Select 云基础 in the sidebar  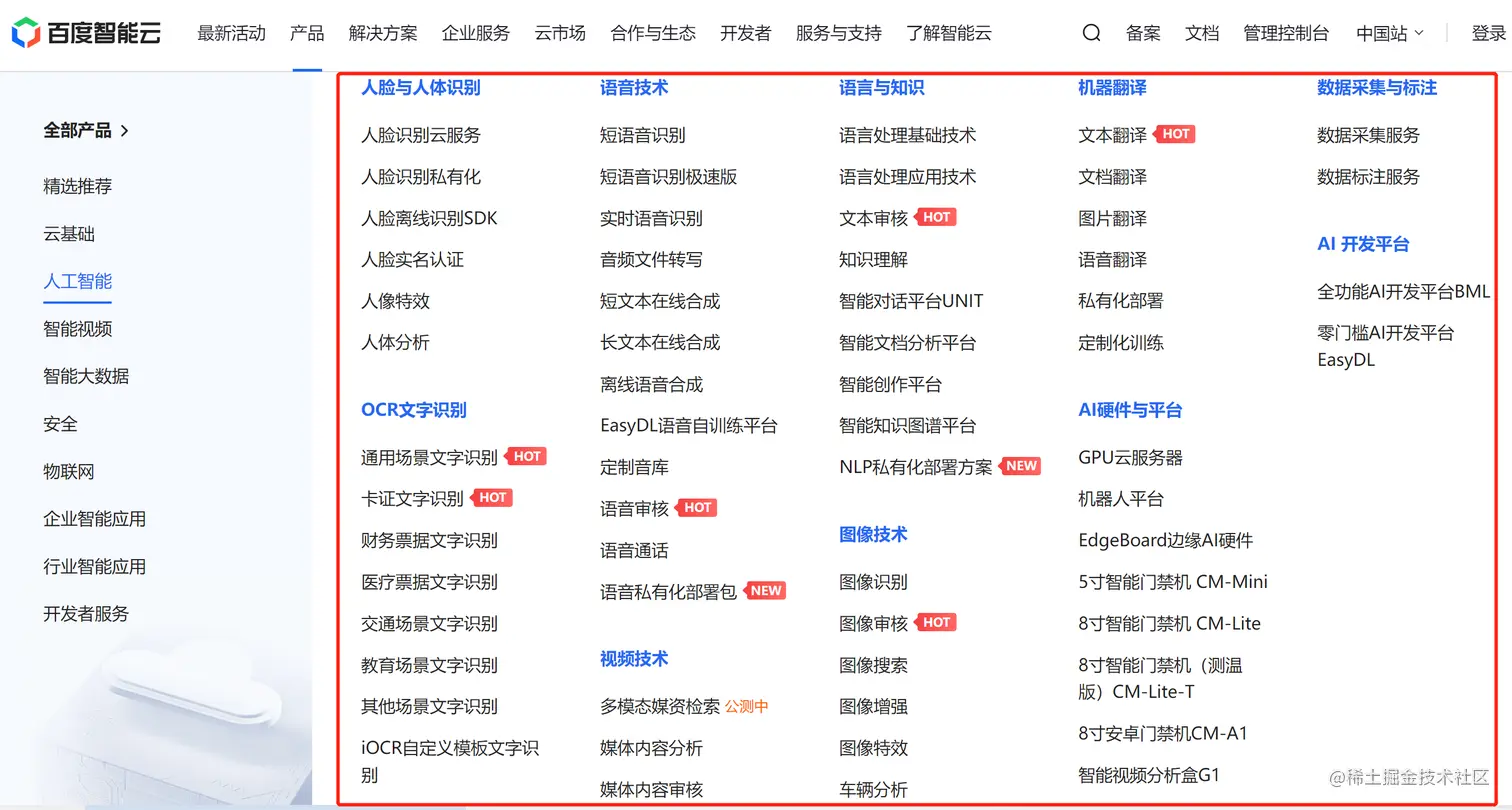69,234
